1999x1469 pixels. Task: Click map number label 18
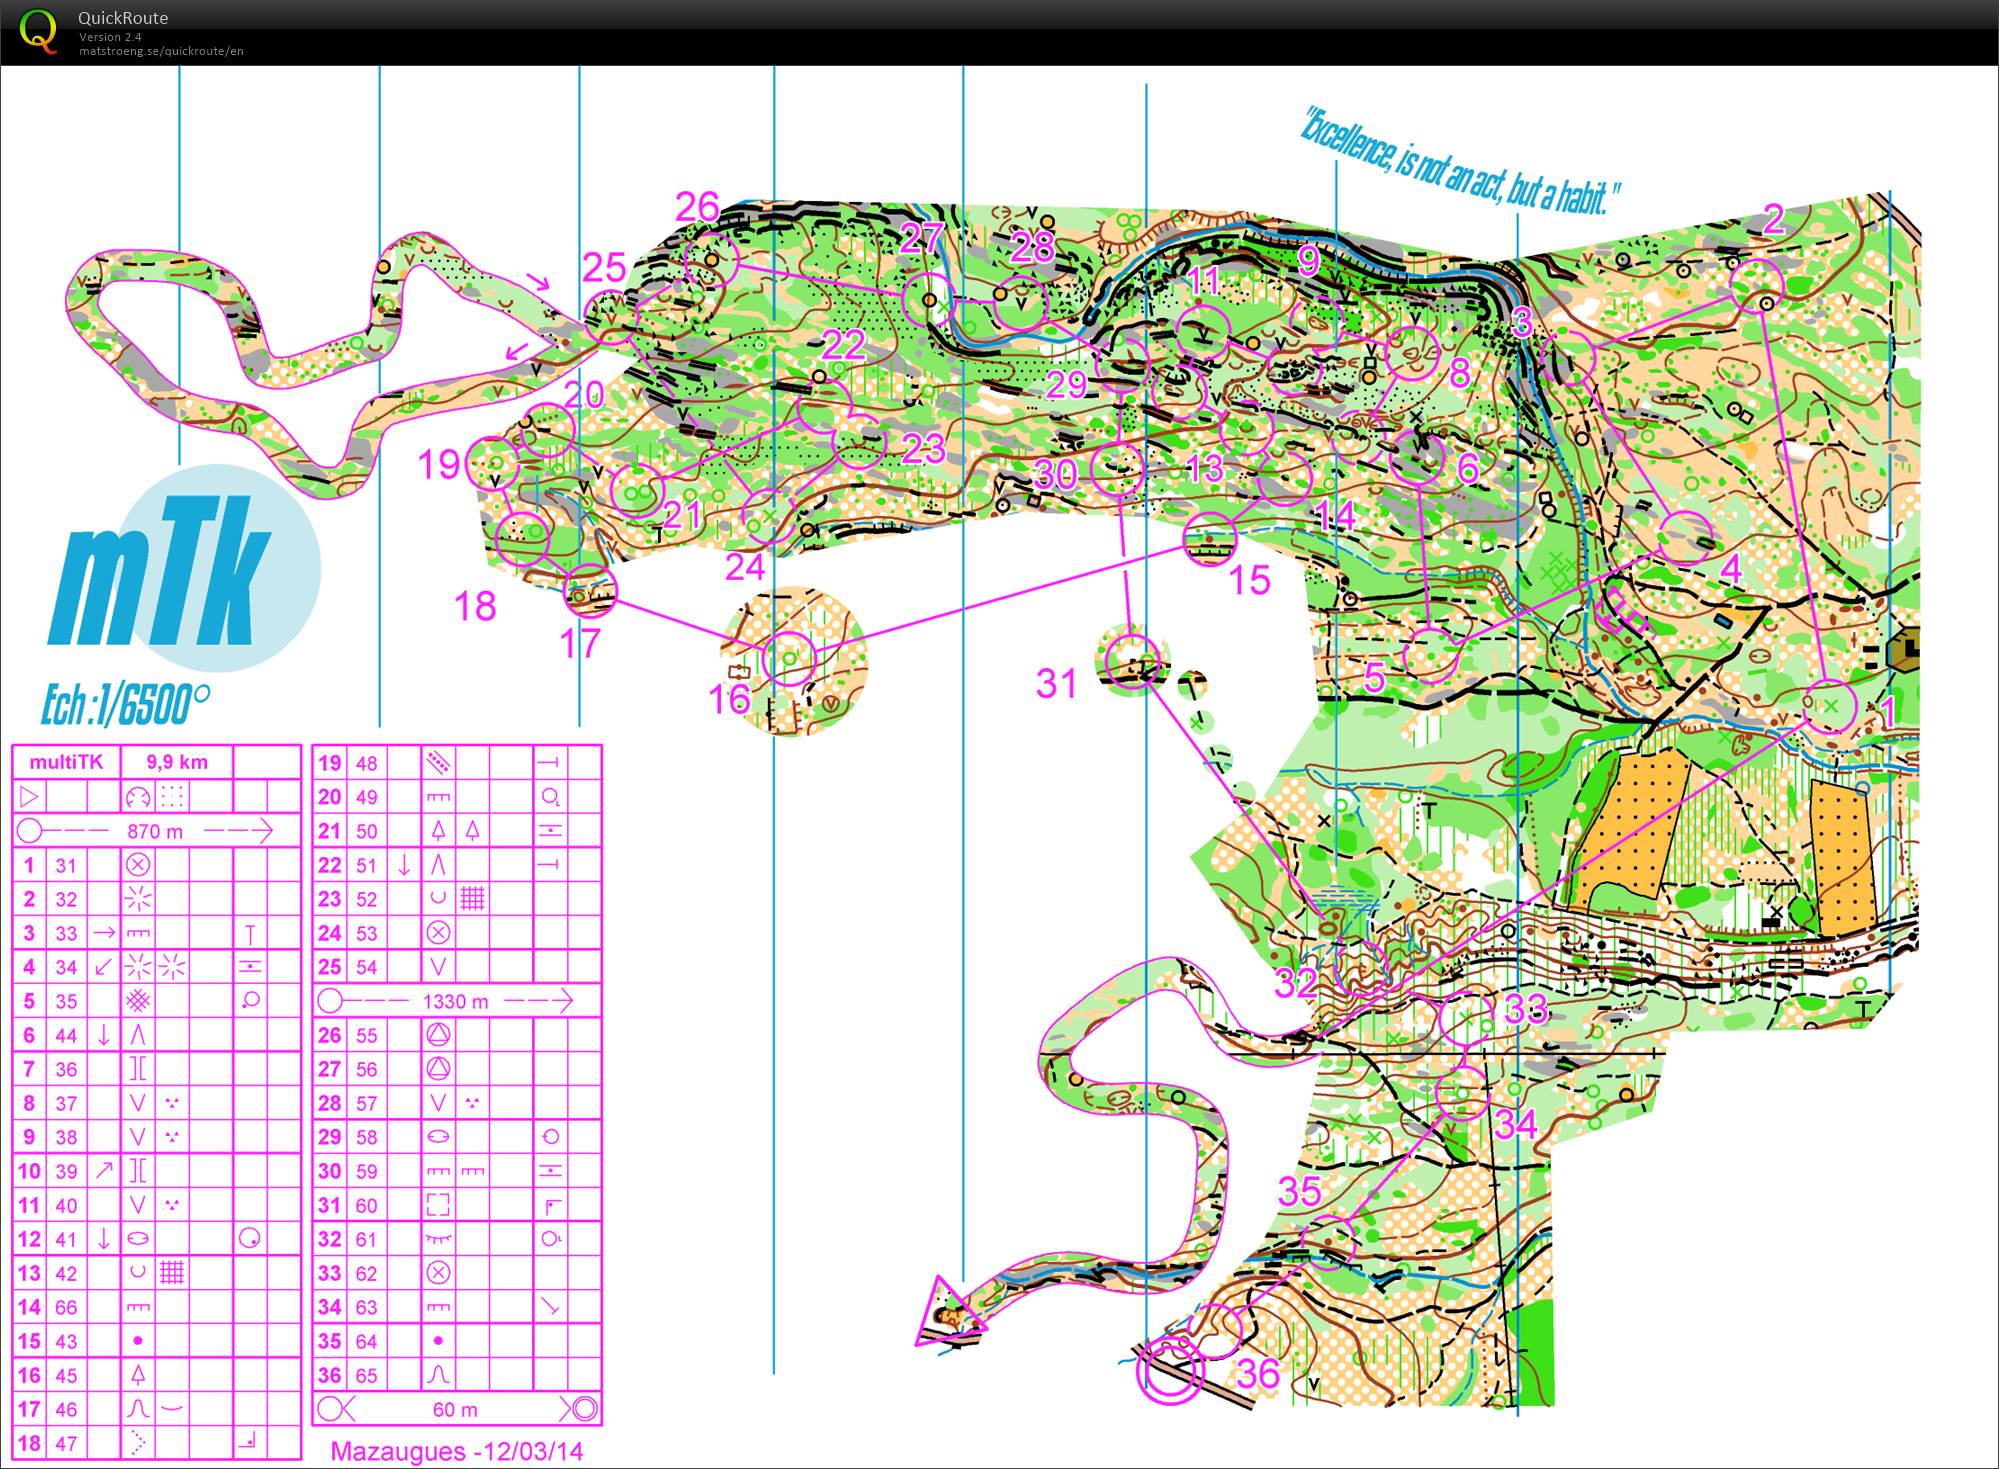(474, 606)
